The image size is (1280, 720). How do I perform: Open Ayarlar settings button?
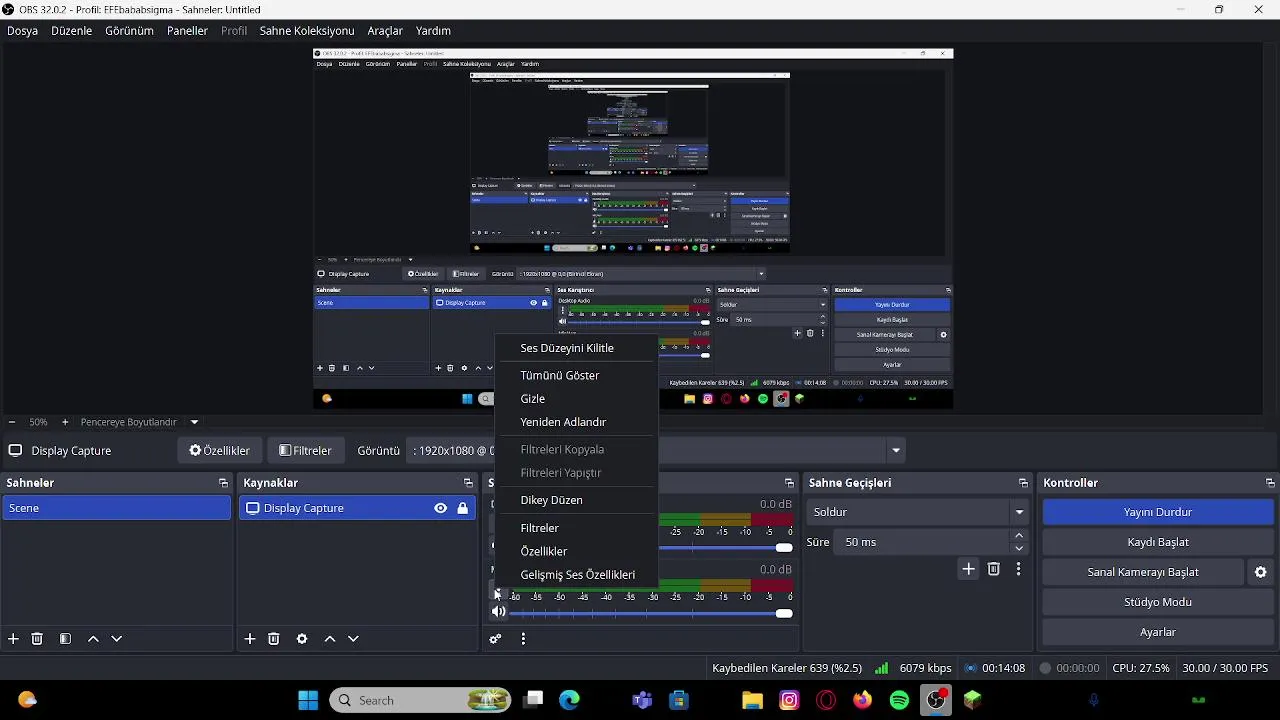pos(1157,632)
